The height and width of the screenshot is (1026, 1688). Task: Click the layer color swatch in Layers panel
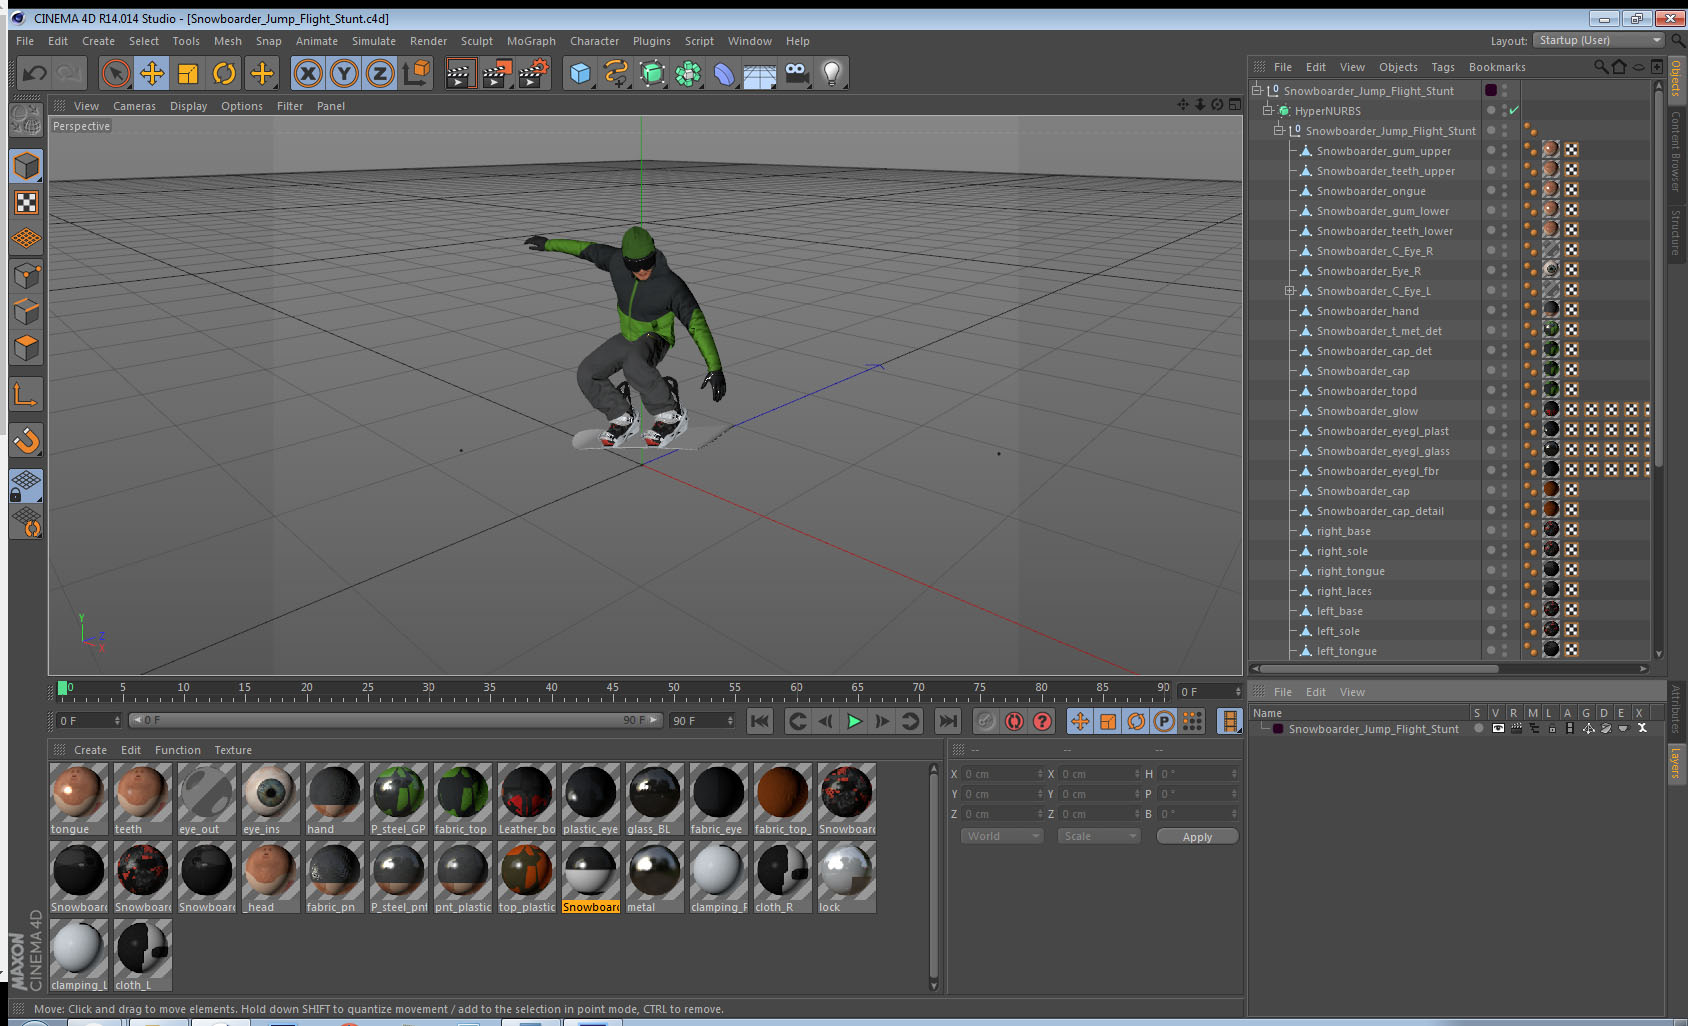coord(1278,729)
